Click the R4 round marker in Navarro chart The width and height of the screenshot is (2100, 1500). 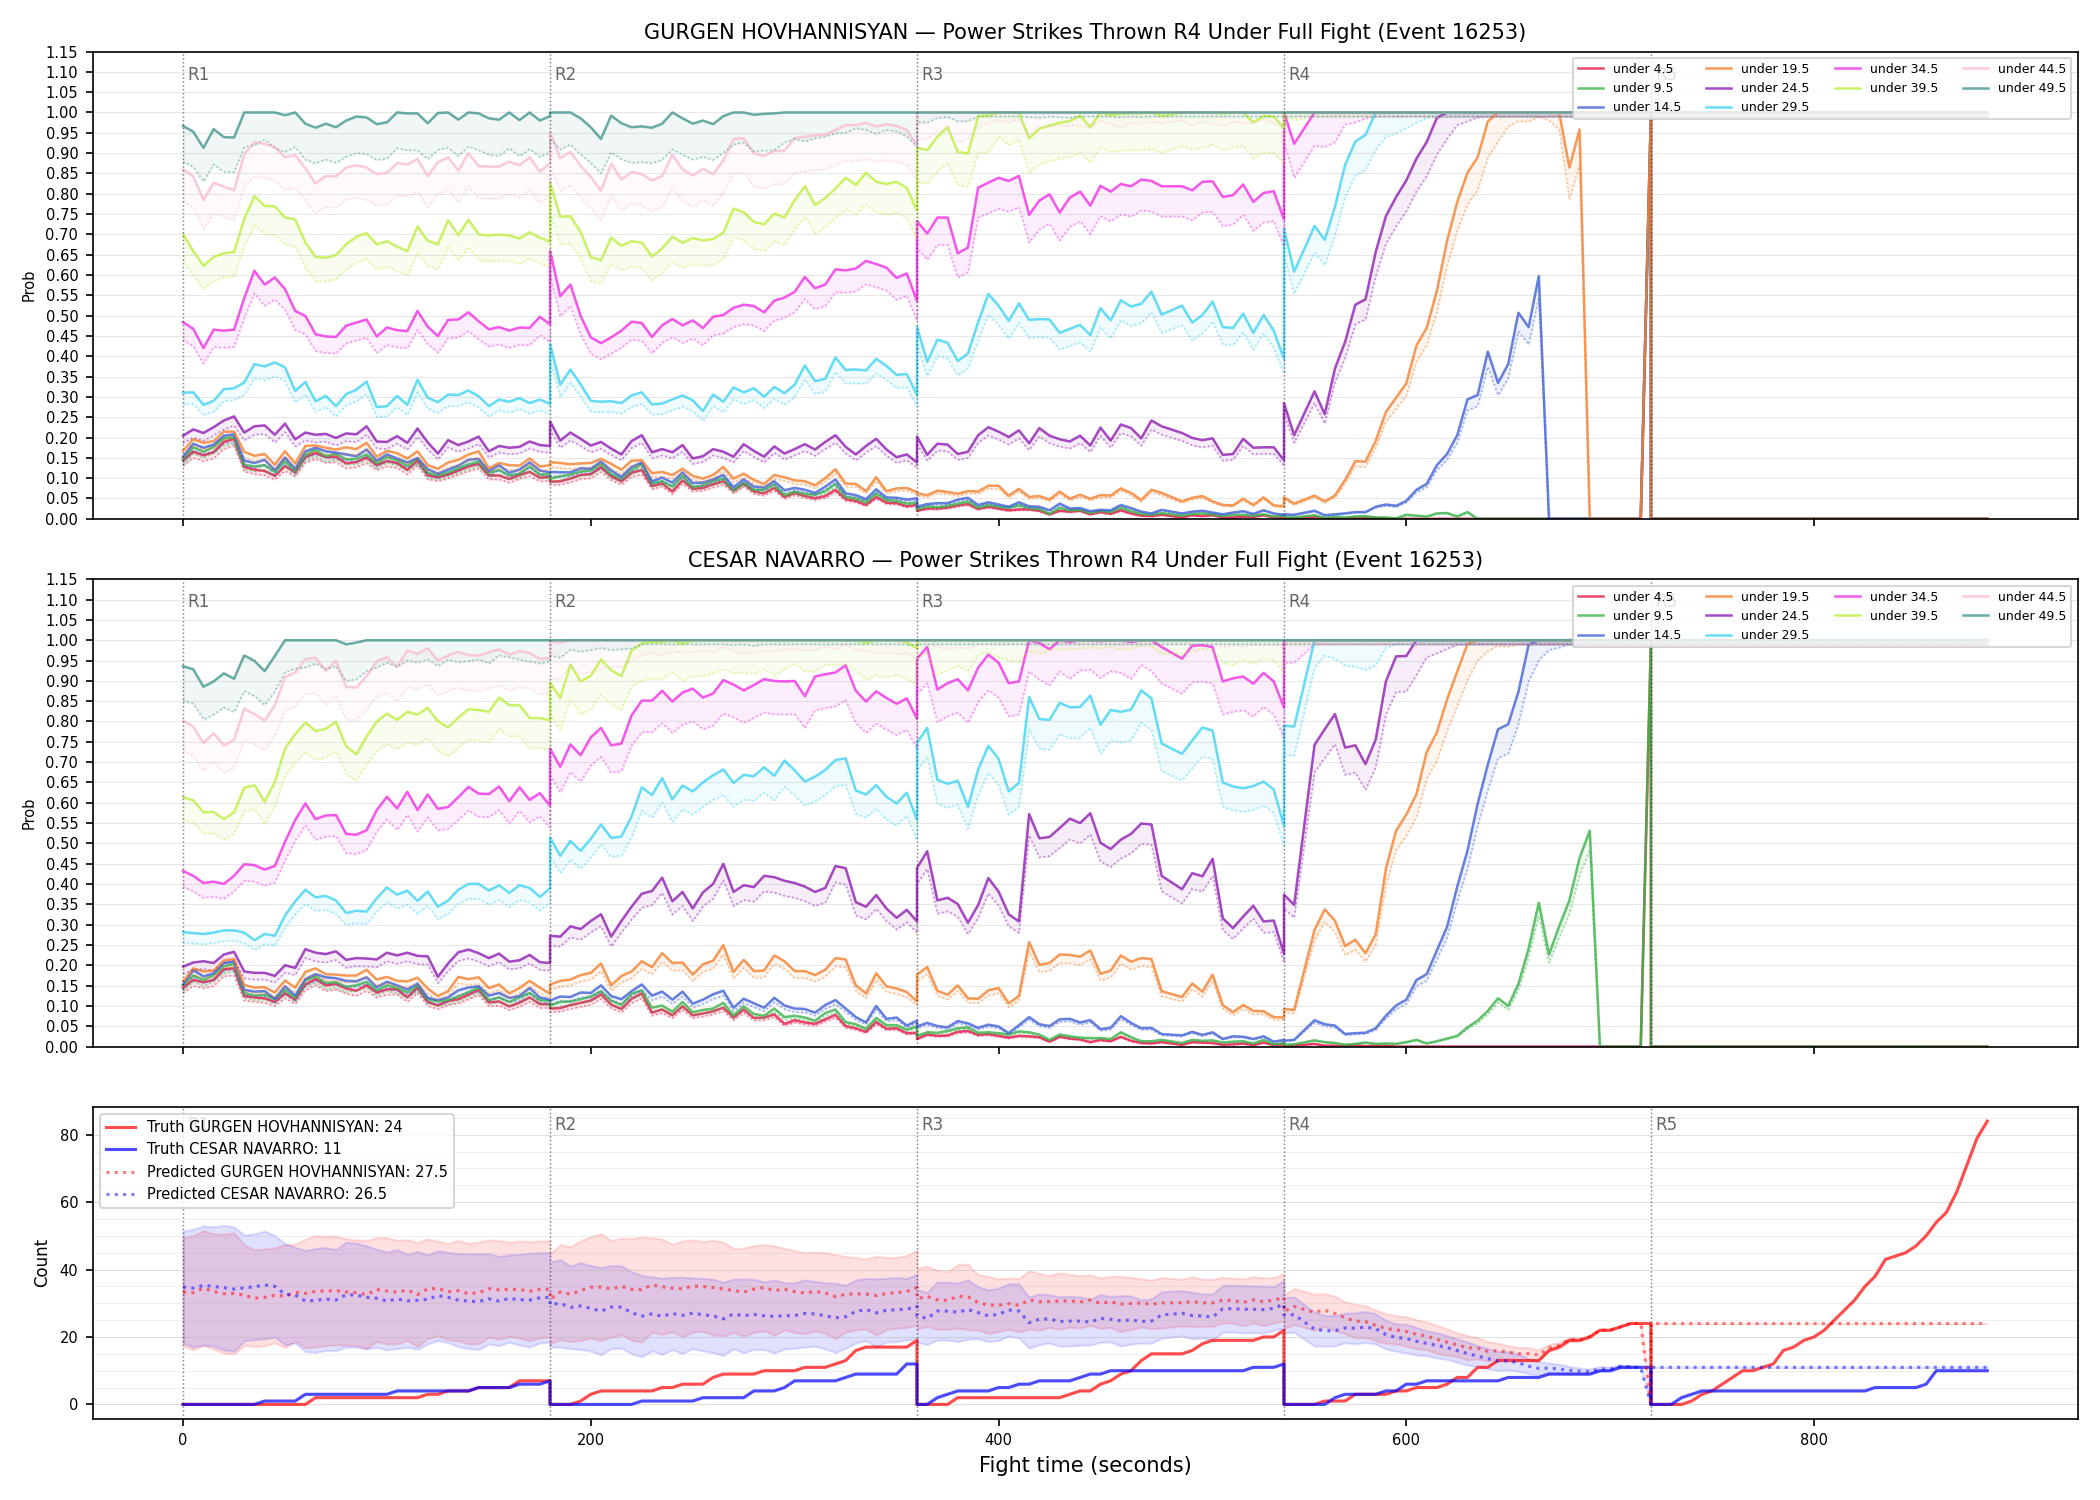click(1299, 601)
